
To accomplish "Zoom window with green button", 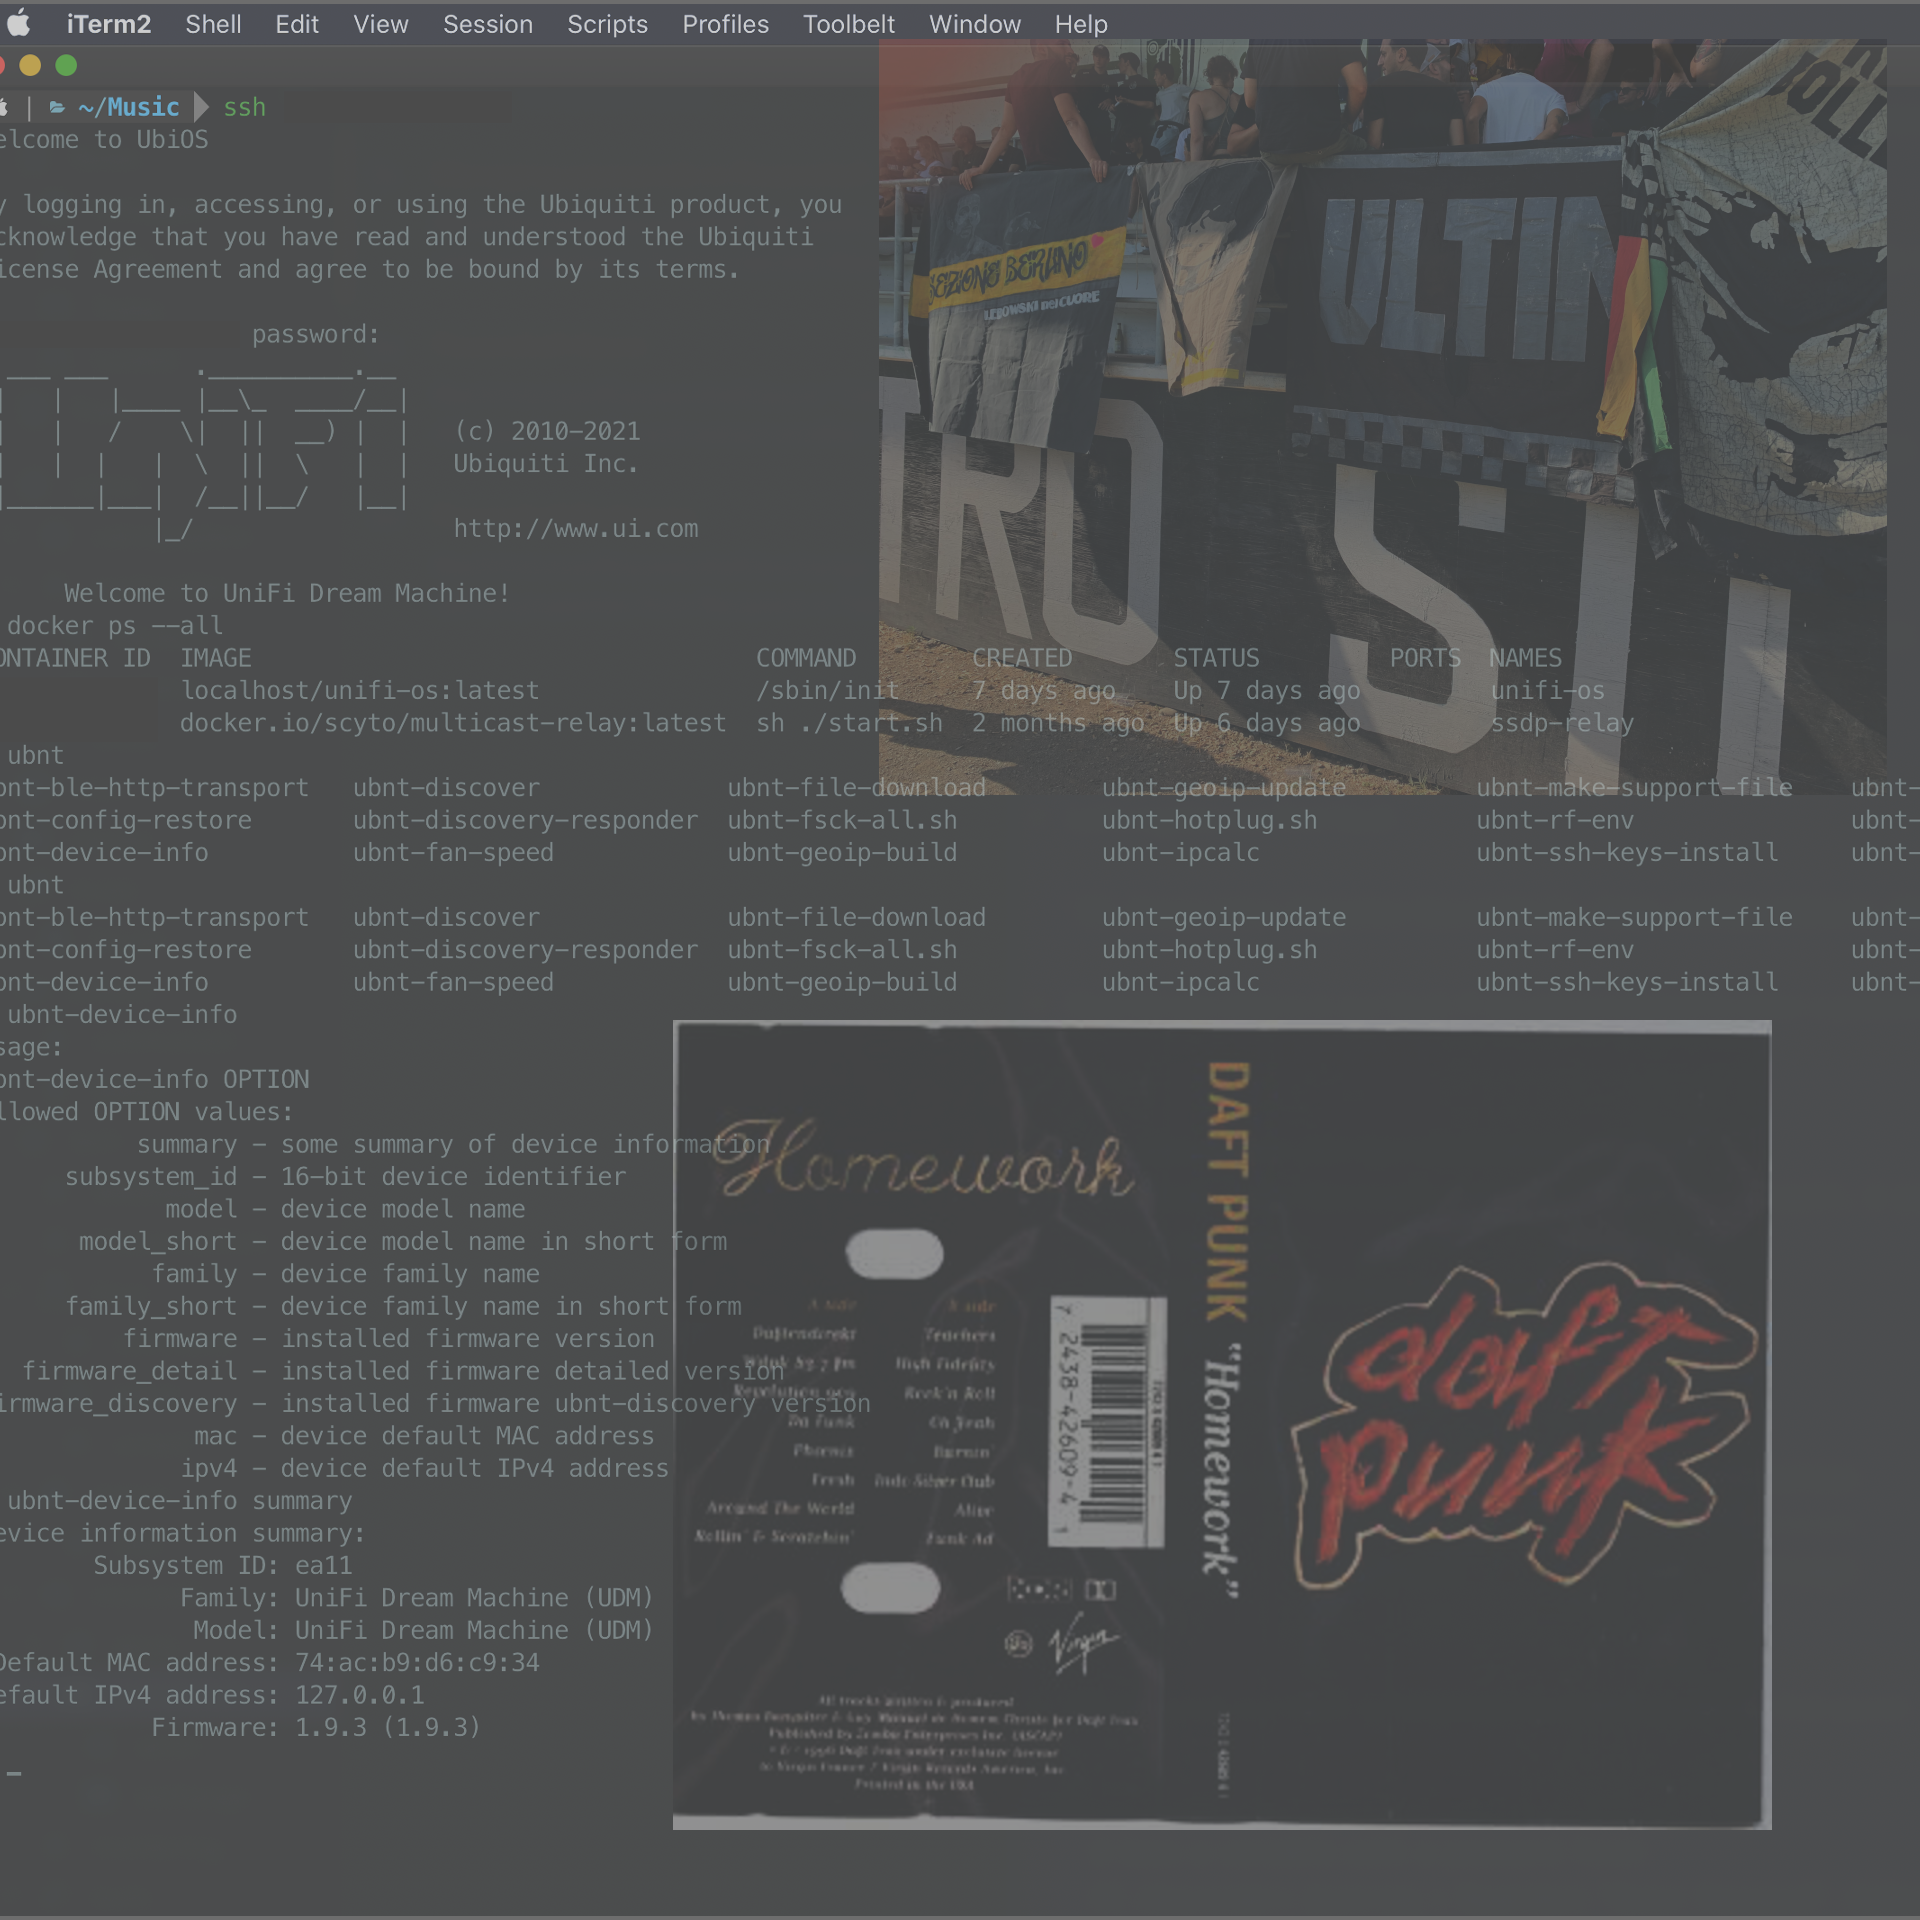I will coord(66,65).
